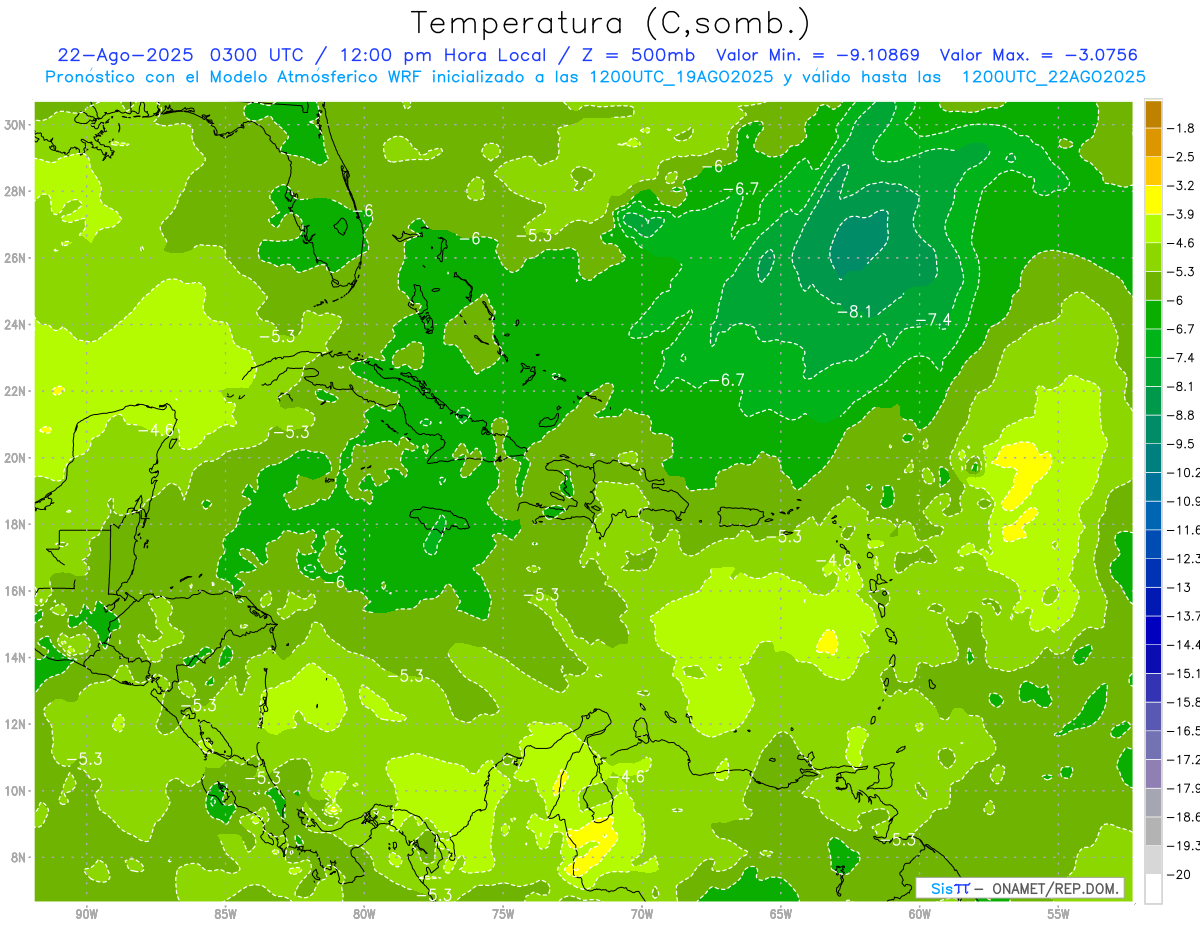
Task: Click the "-8.8" value on color bar
Action: pos(1183,415)
